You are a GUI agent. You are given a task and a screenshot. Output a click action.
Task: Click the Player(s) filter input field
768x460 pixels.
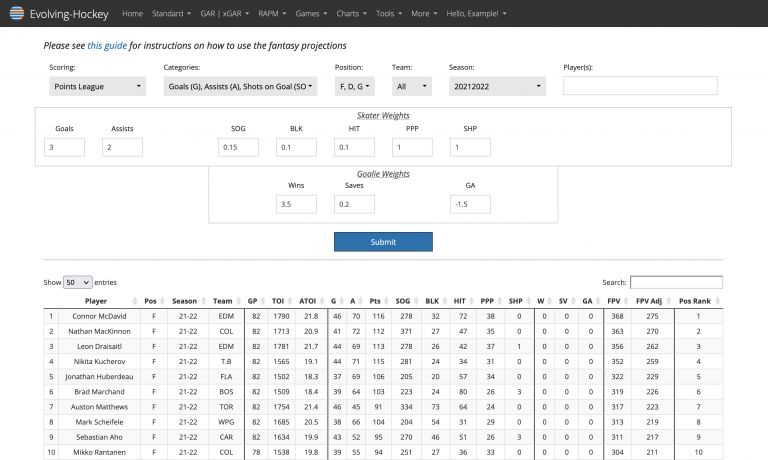click(x=642, y=87)
